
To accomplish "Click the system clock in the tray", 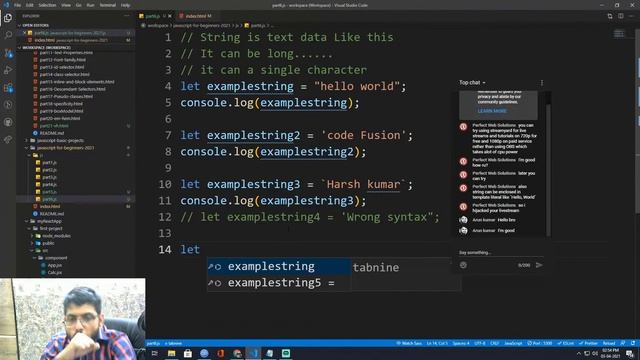I will [610, 353].
